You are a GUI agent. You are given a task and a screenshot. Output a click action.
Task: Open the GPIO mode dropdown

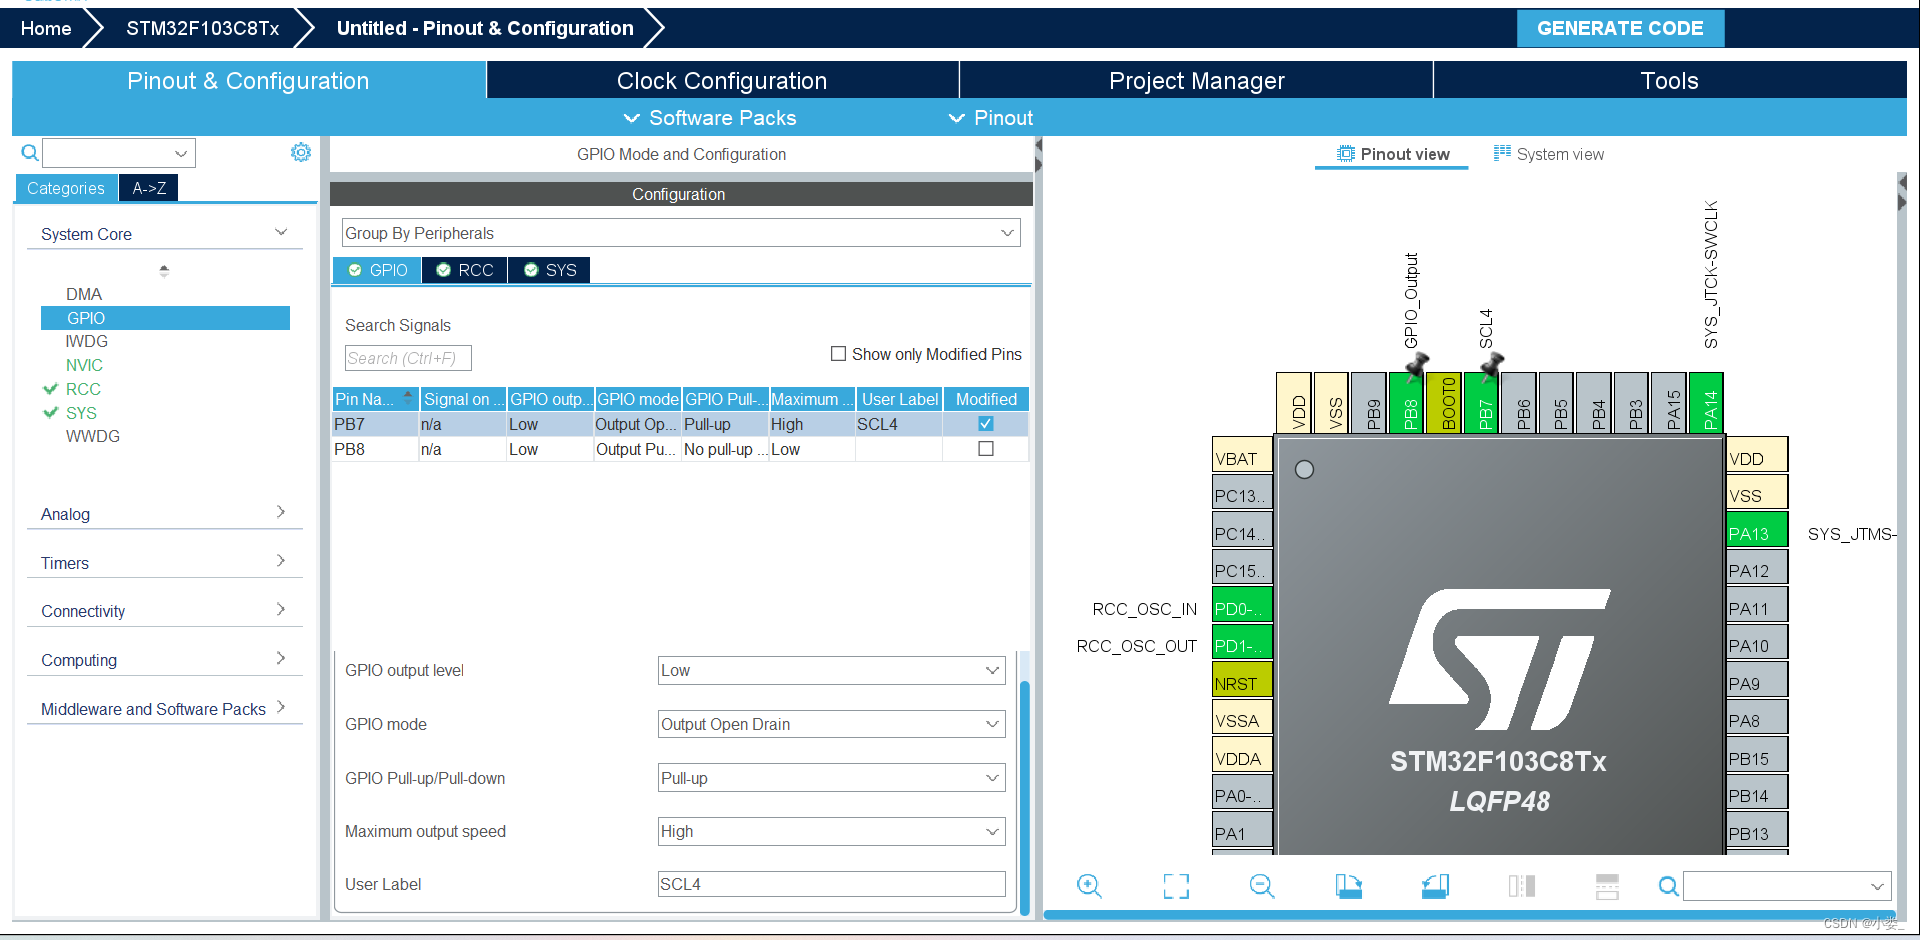click(831, 724)
